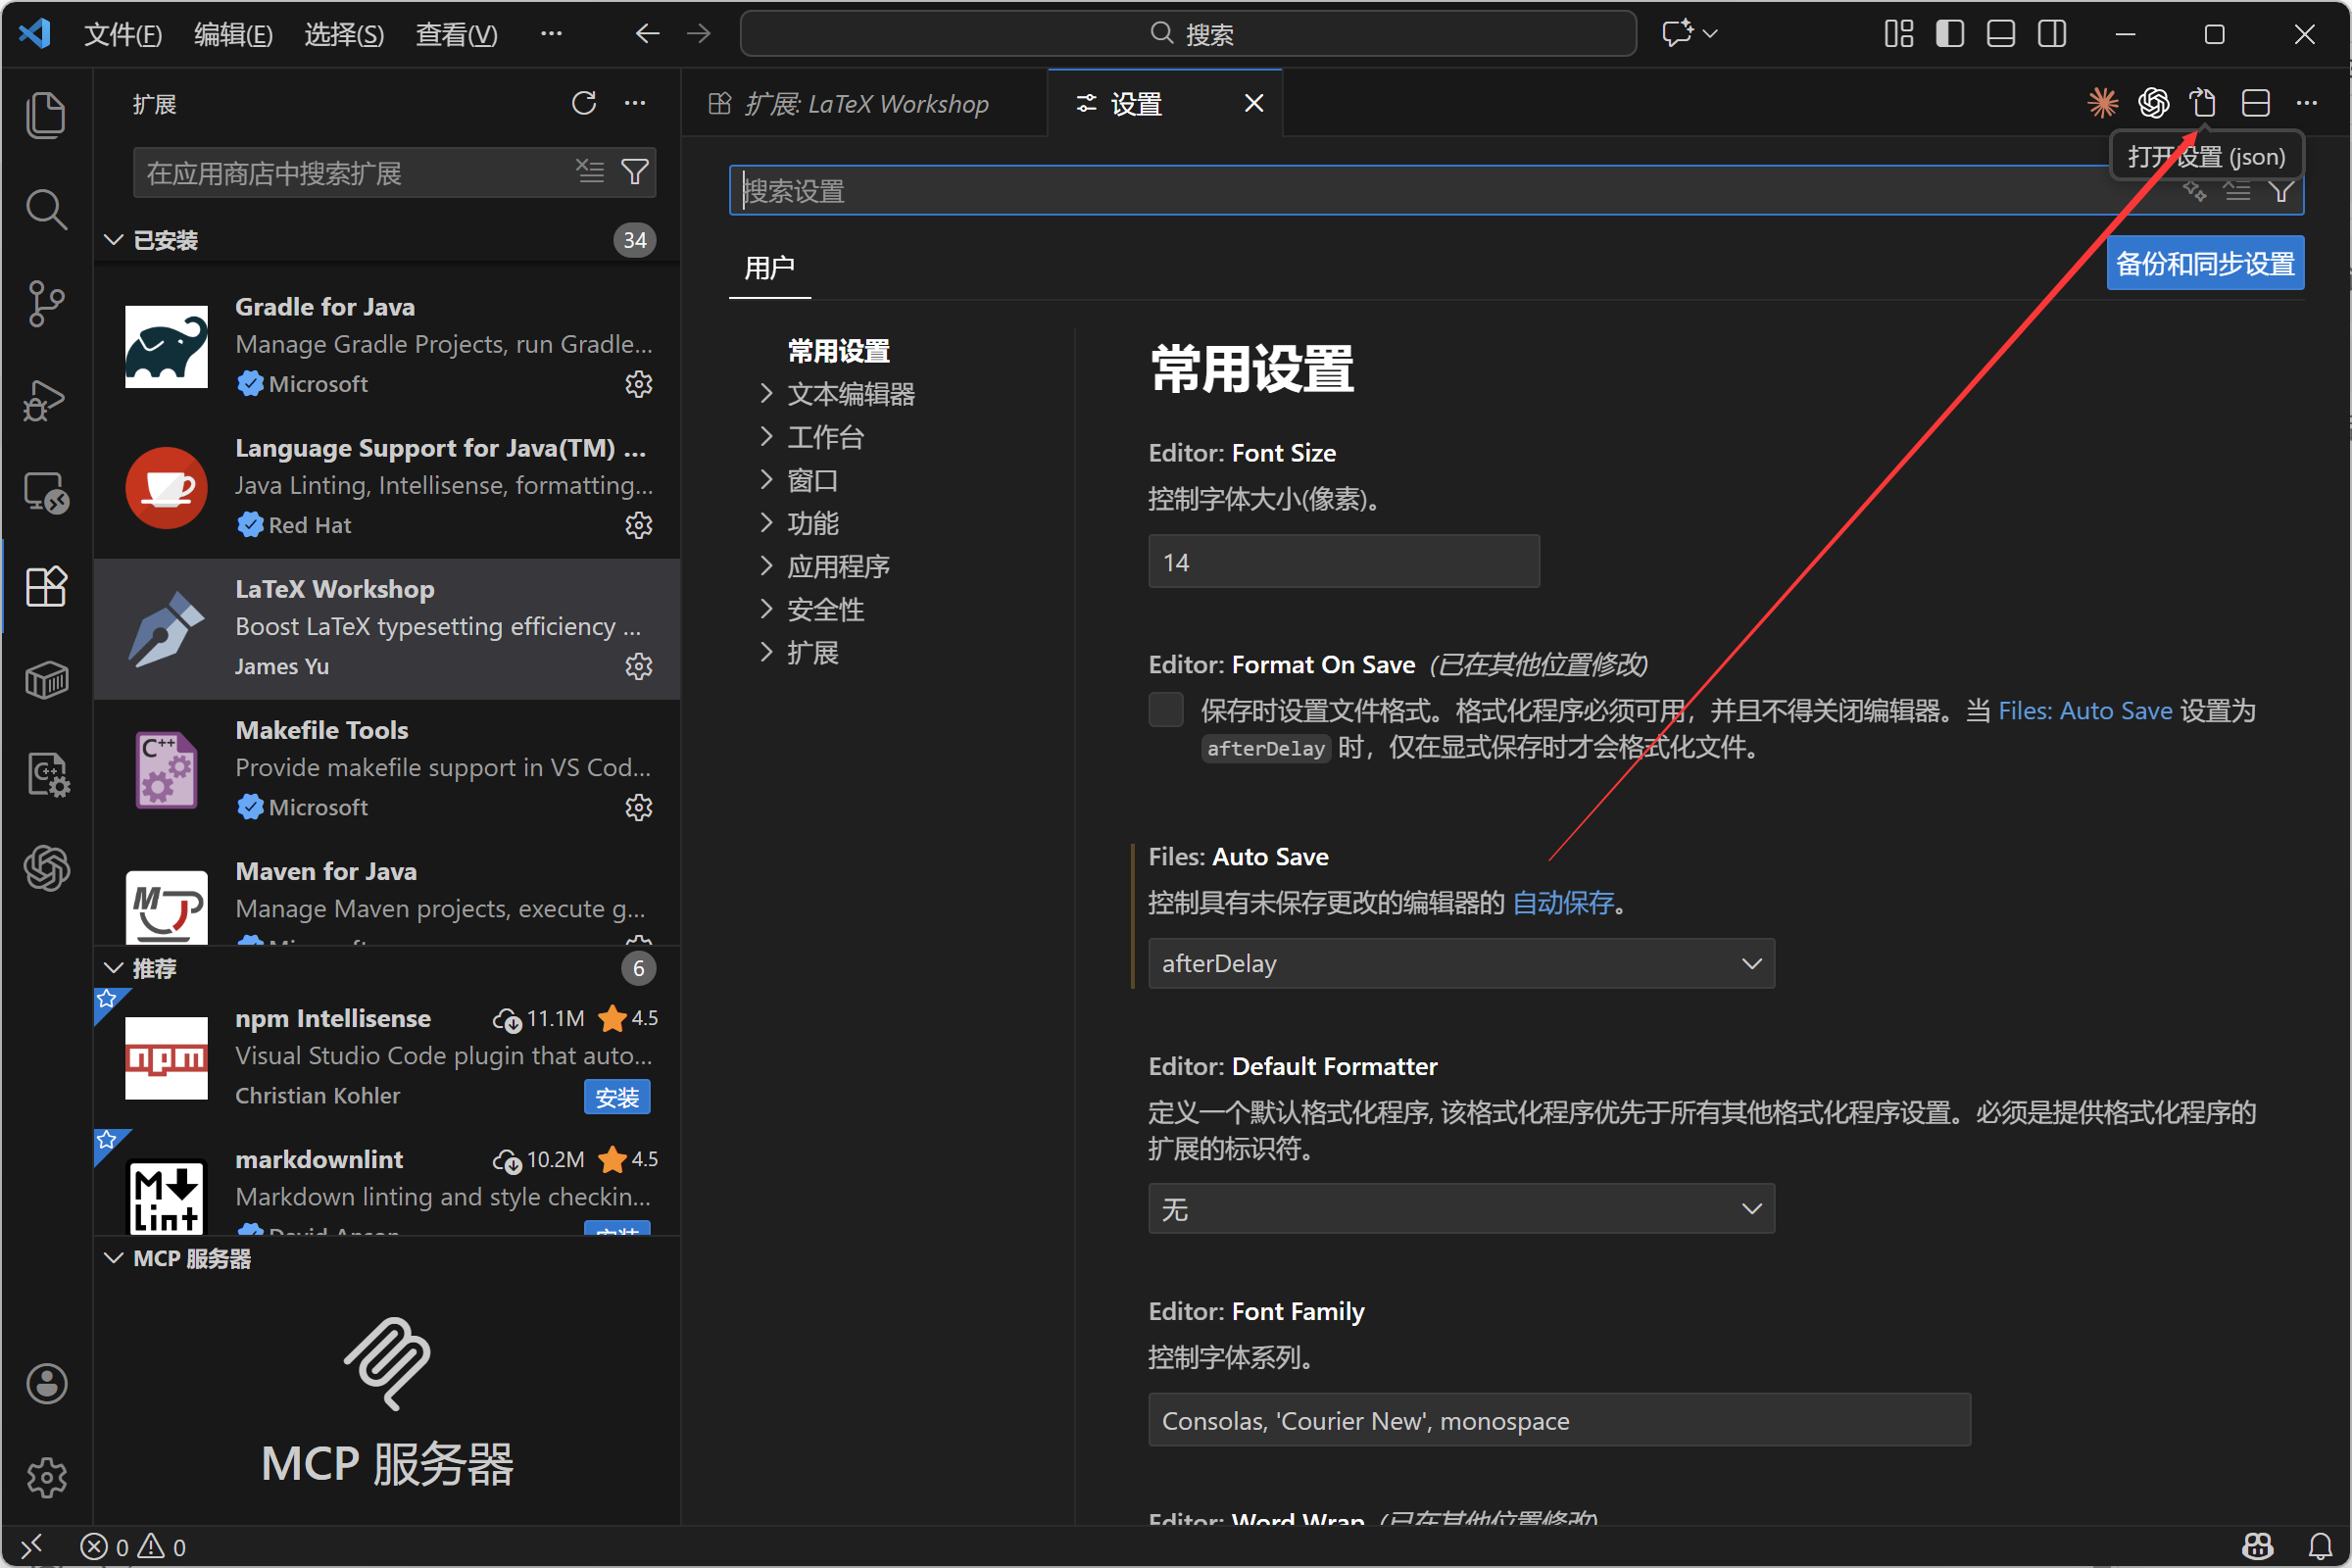The width and height of the screenshot is (2352, 1568).
Task: Open the Accounts icon in activity bar
Action: point(45,1384)
